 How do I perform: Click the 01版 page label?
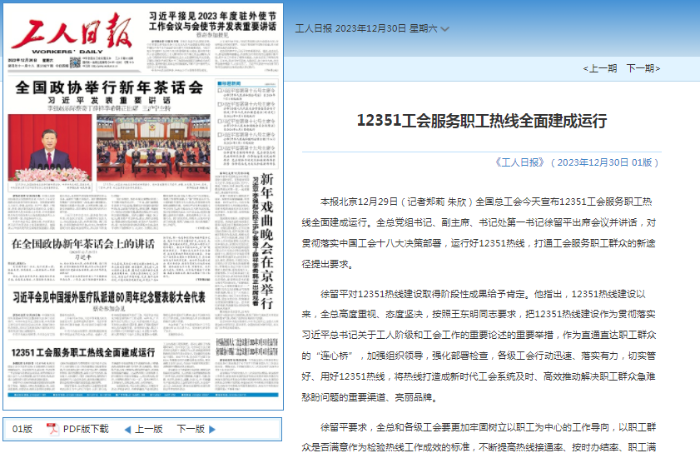click(22, 428)
